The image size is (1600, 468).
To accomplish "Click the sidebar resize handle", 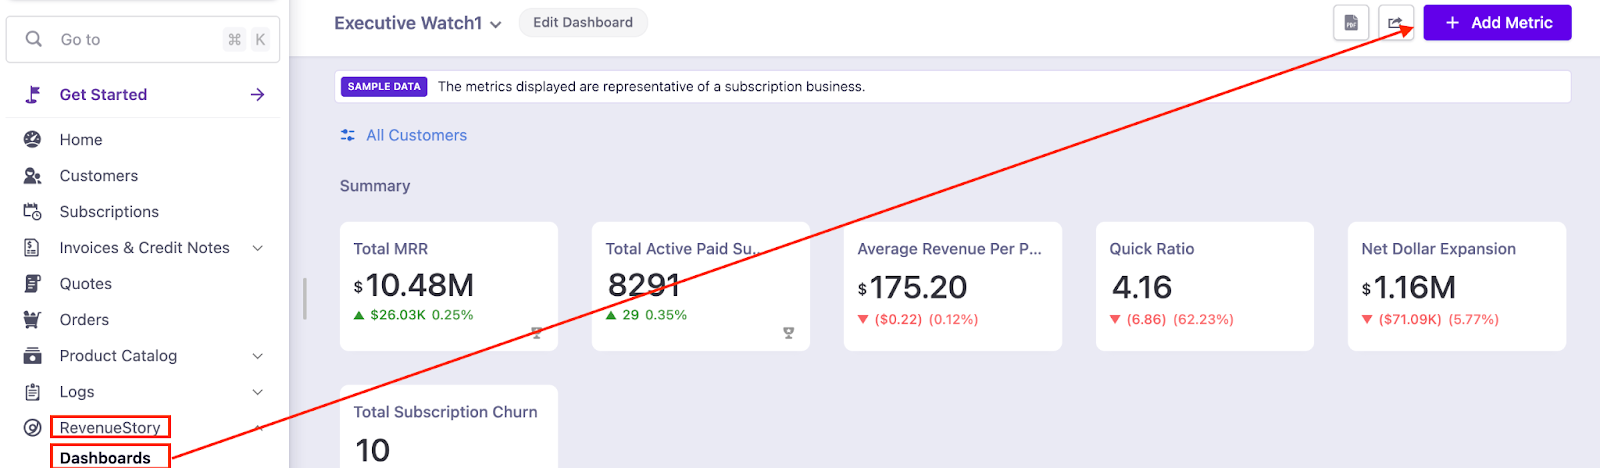I will (305, 298).
